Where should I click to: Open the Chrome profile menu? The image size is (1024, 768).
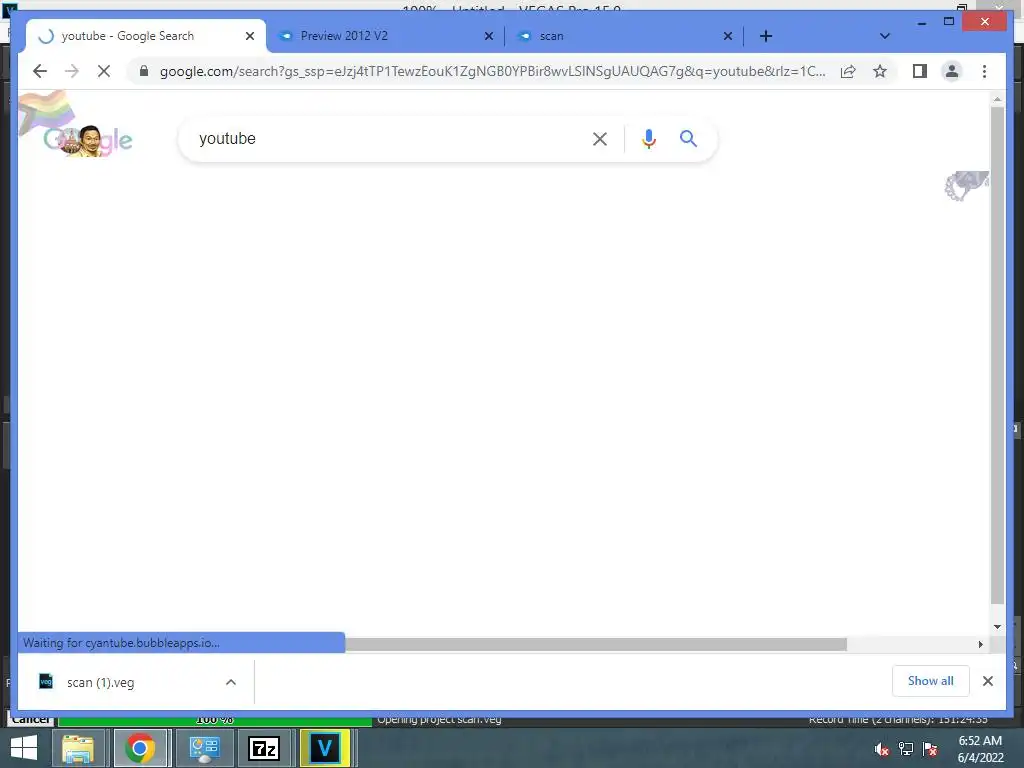pos(952,71)
